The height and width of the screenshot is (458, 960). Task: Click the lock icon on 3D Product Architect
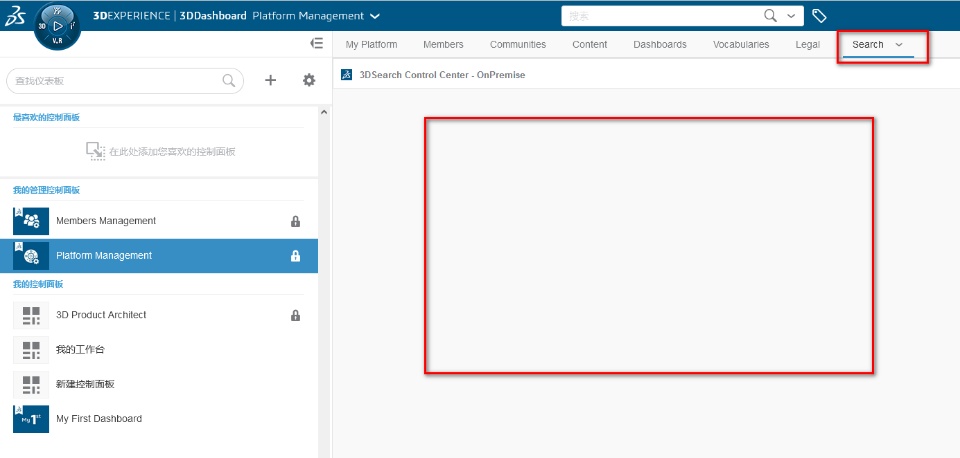click(295, 315)
